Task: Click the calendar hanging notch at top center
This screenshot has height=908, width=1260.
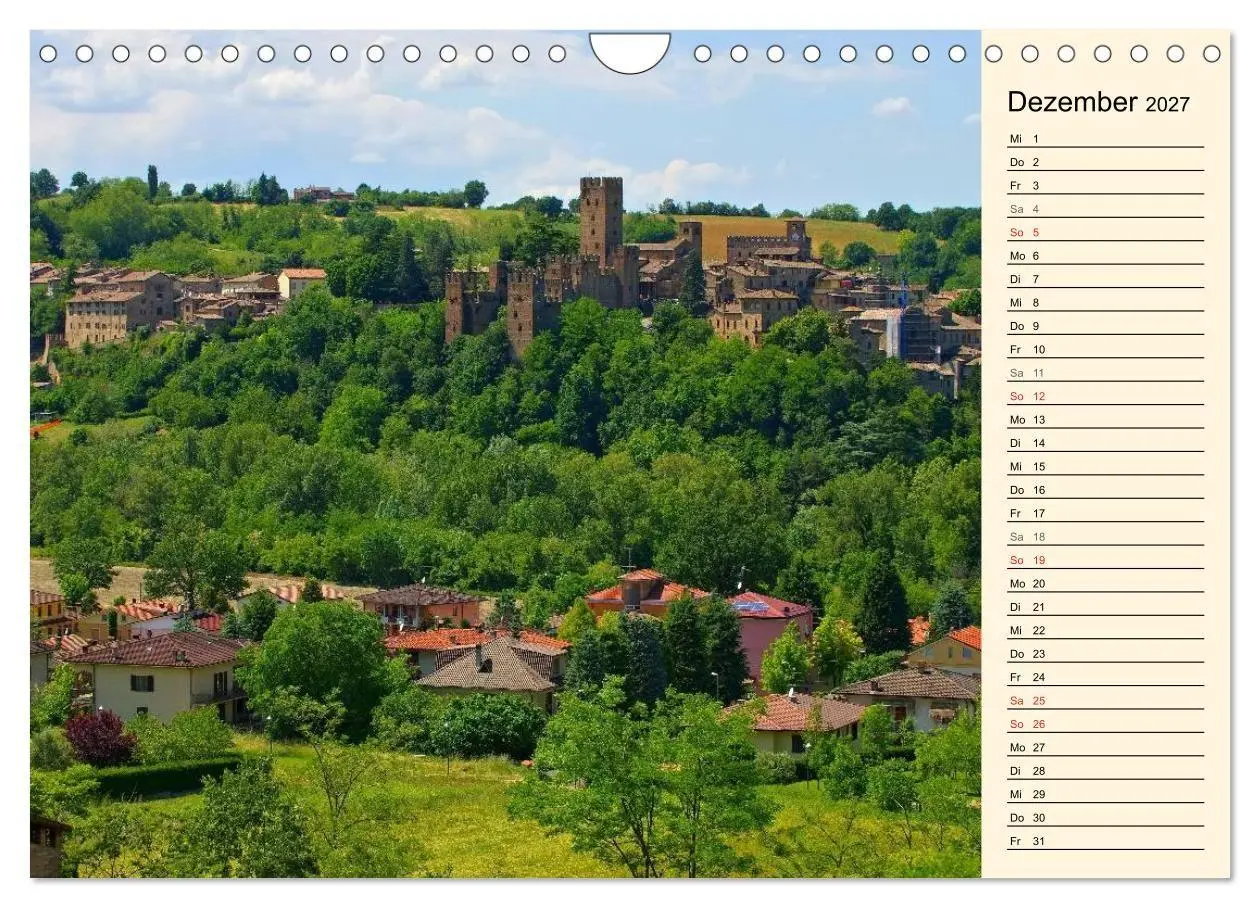Action: (x=630, y=52)
